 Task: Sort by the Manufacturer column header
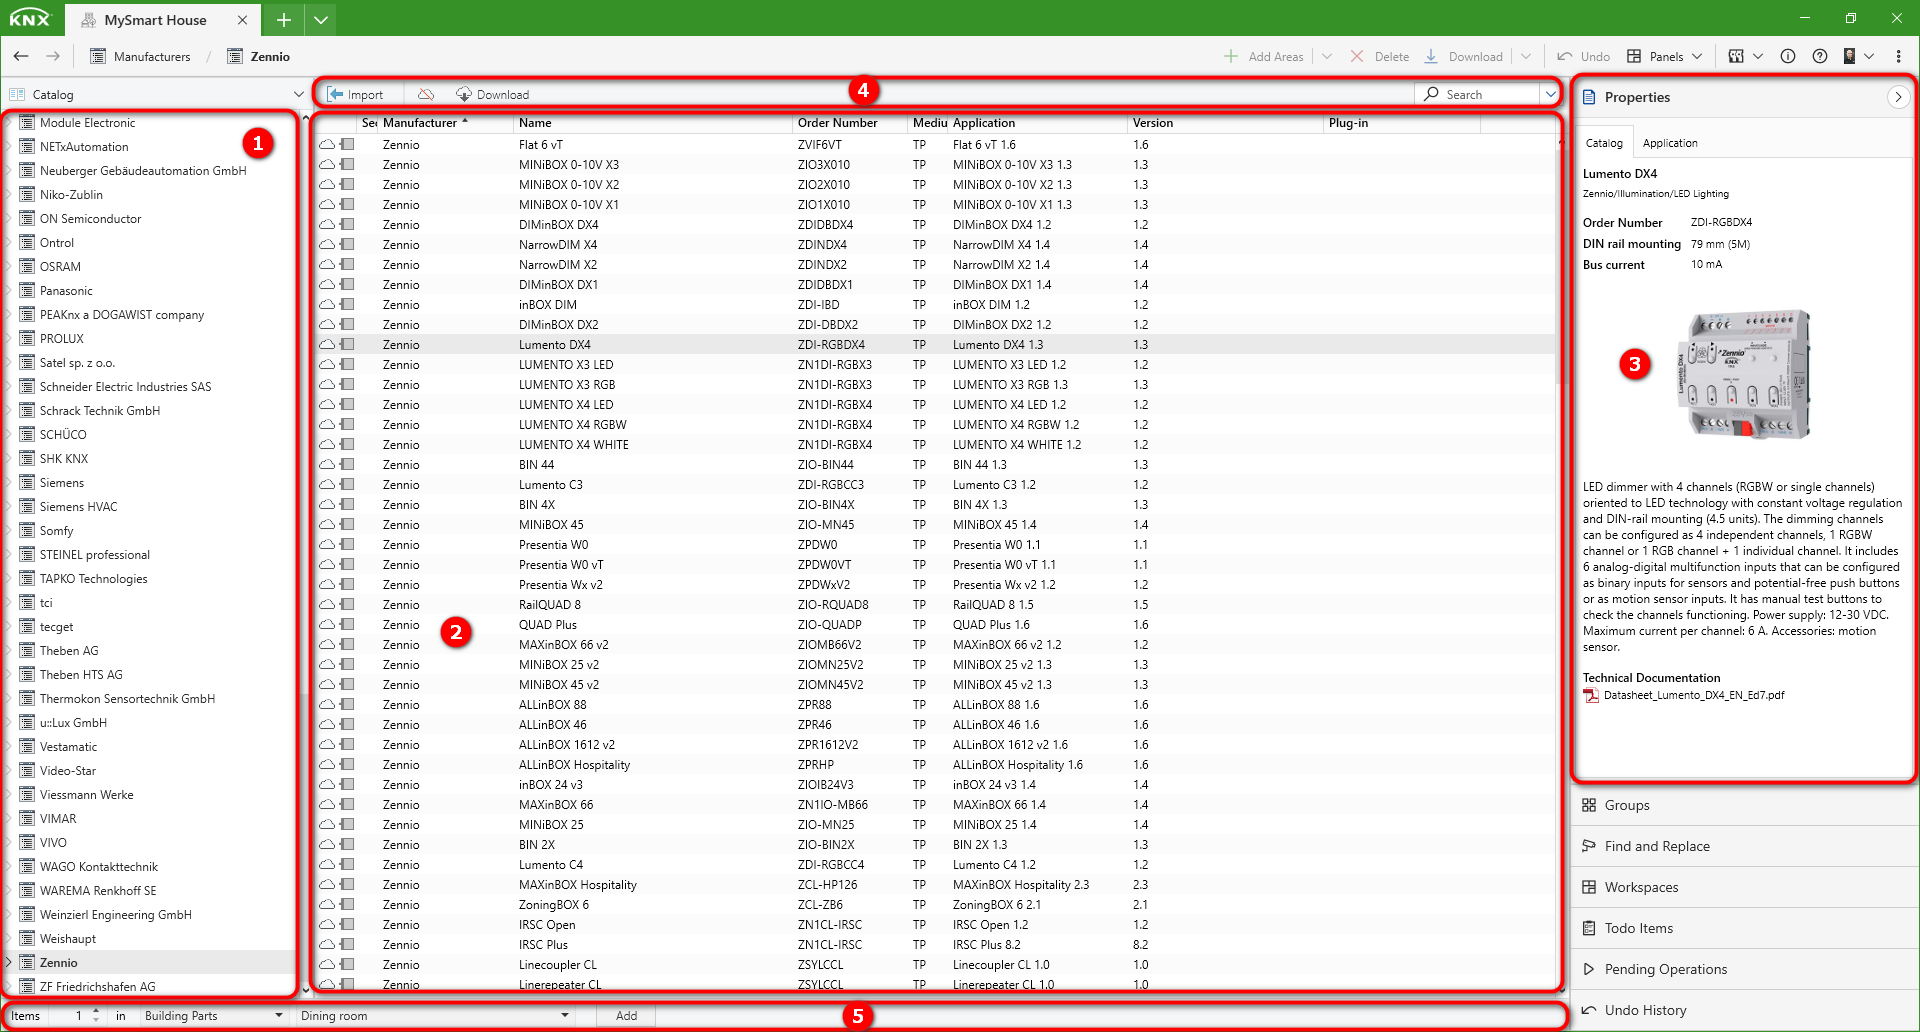point(420,123)
